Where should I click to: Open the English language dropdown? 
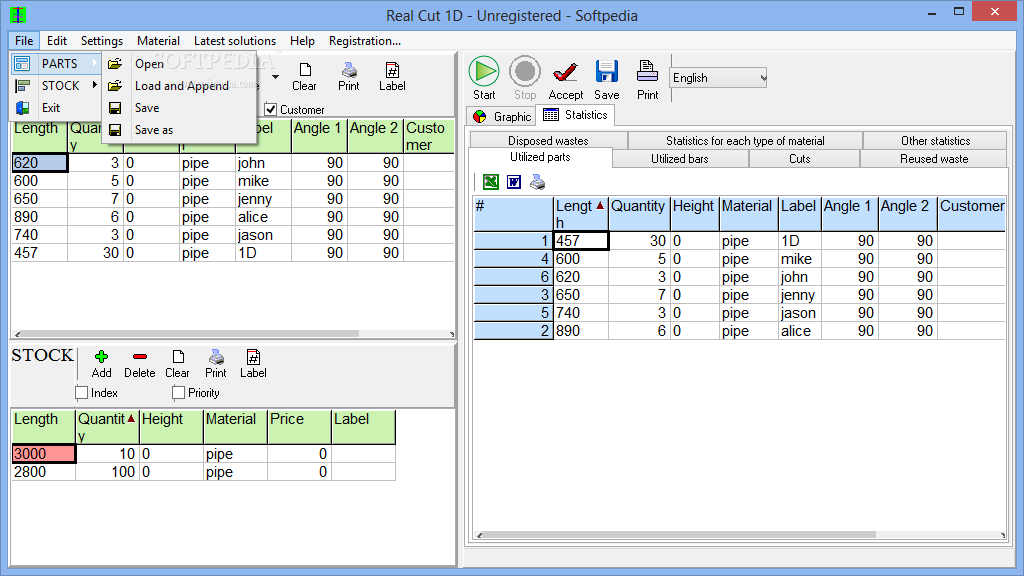(718, 78)
